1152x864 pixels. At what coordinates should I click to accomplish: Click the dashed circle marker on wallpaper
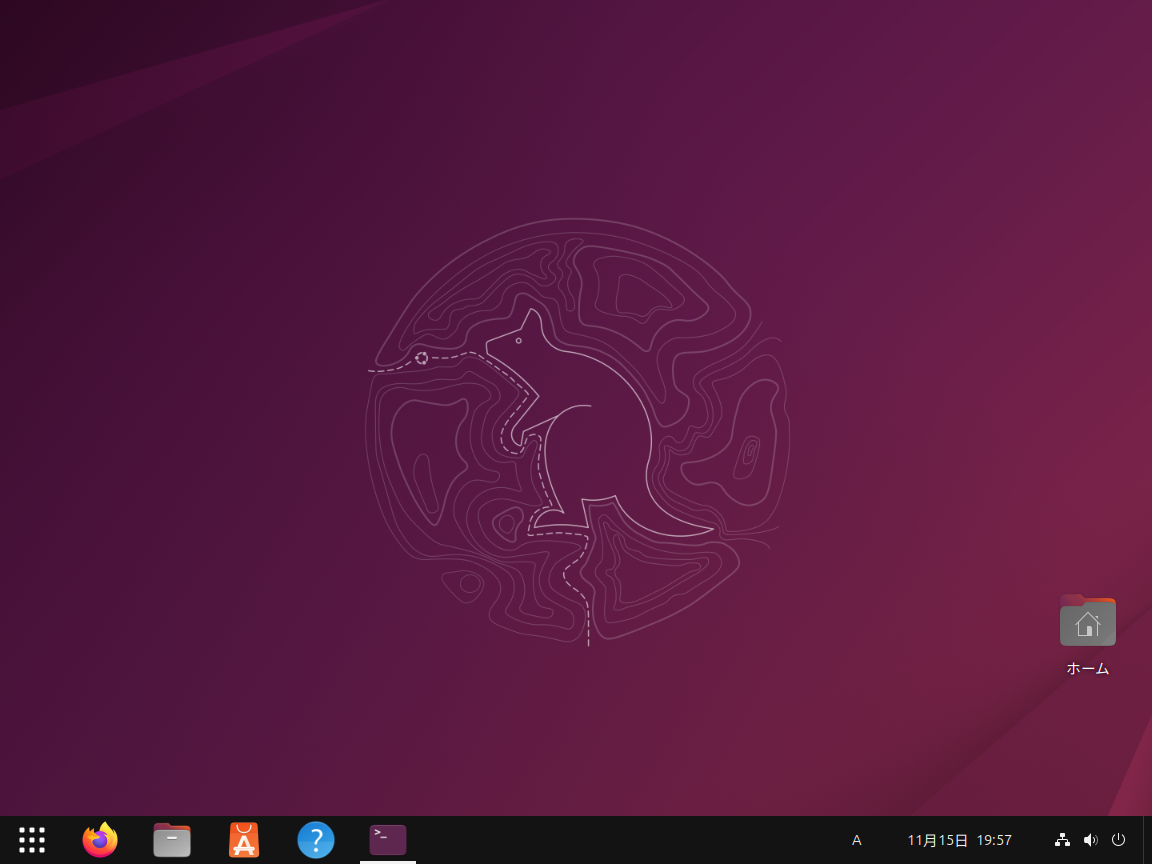pos(422,358)
